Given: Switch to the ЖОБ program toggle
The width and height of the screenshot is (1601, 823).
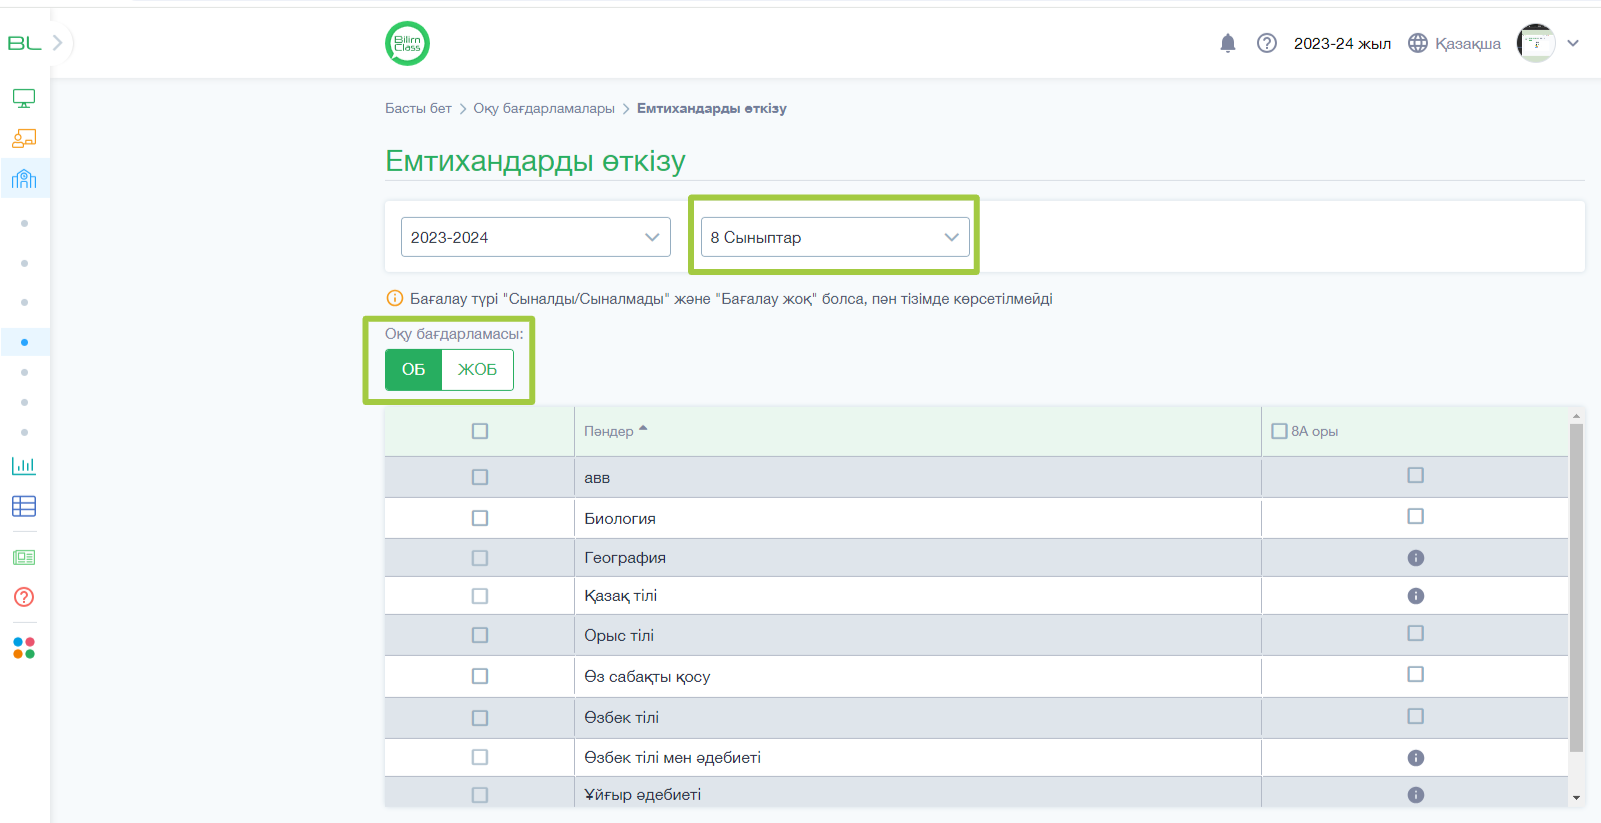Looking at the screenshot, I should tap(477, 370).
